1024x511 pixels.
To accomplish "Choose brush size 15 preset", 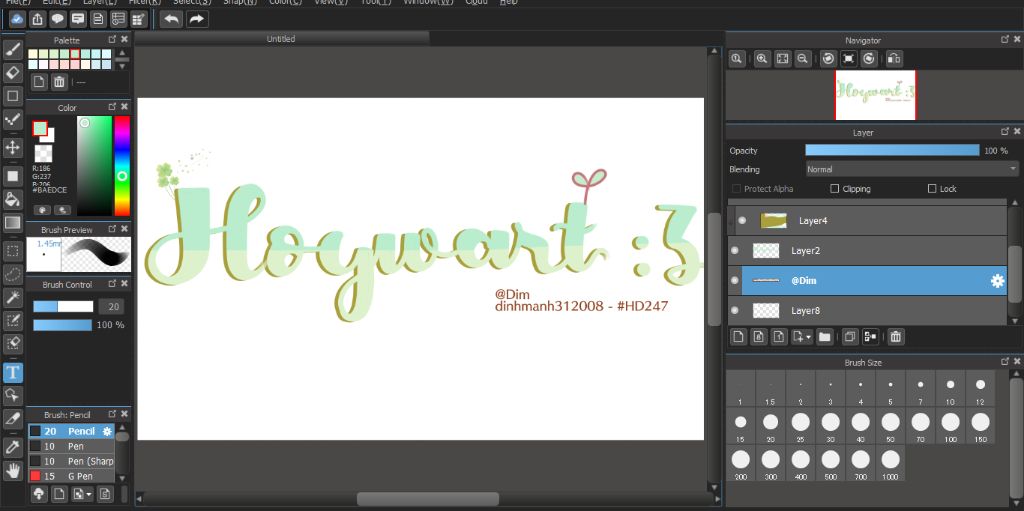I will click(741, 425).
